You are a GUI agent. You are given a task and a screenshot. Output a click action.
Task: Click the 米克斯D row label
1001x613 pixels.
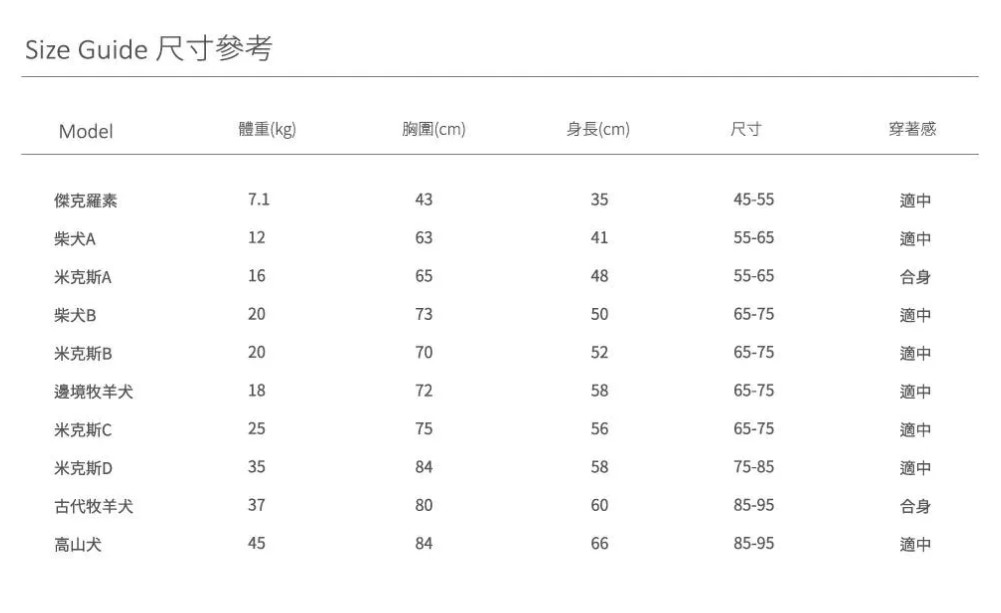click(x=83, y=467)
